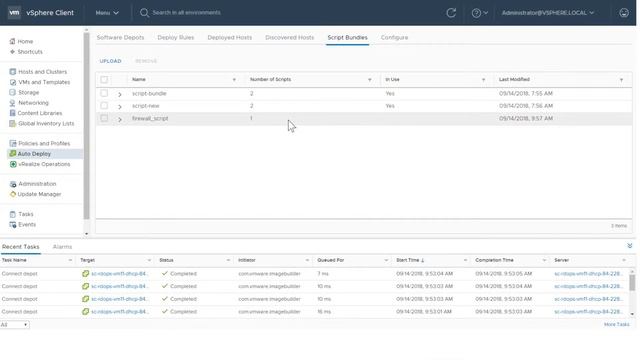The image size is (640, 360).
Task: Open Hosts and Clusters in the sidebar
Action: [x=42, y=72]
